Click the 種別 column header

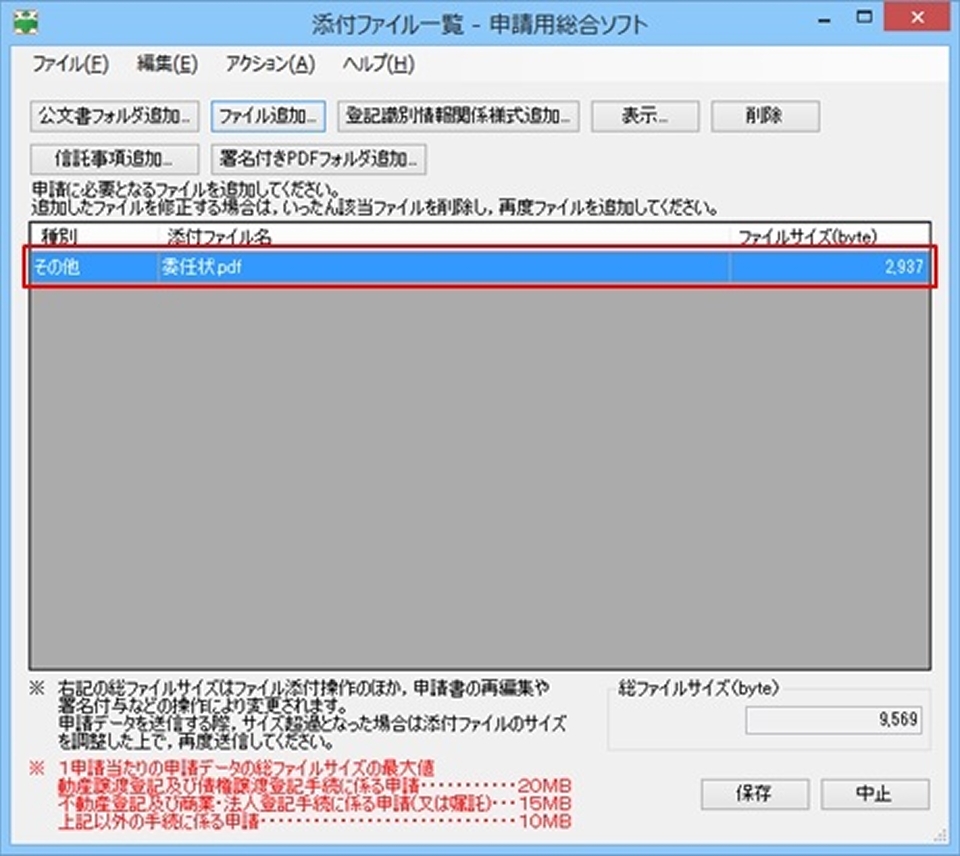[x=50, y=239]
